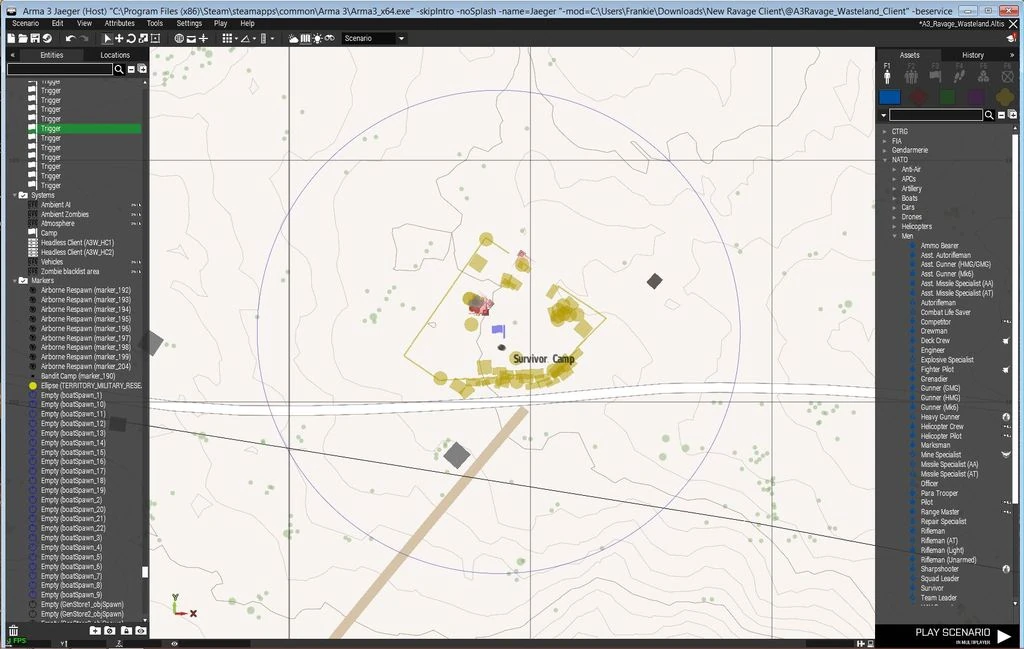Select Ambient Zombies system entry
The height and width of the screenshot is (649, 1024).
pos(65,214)
